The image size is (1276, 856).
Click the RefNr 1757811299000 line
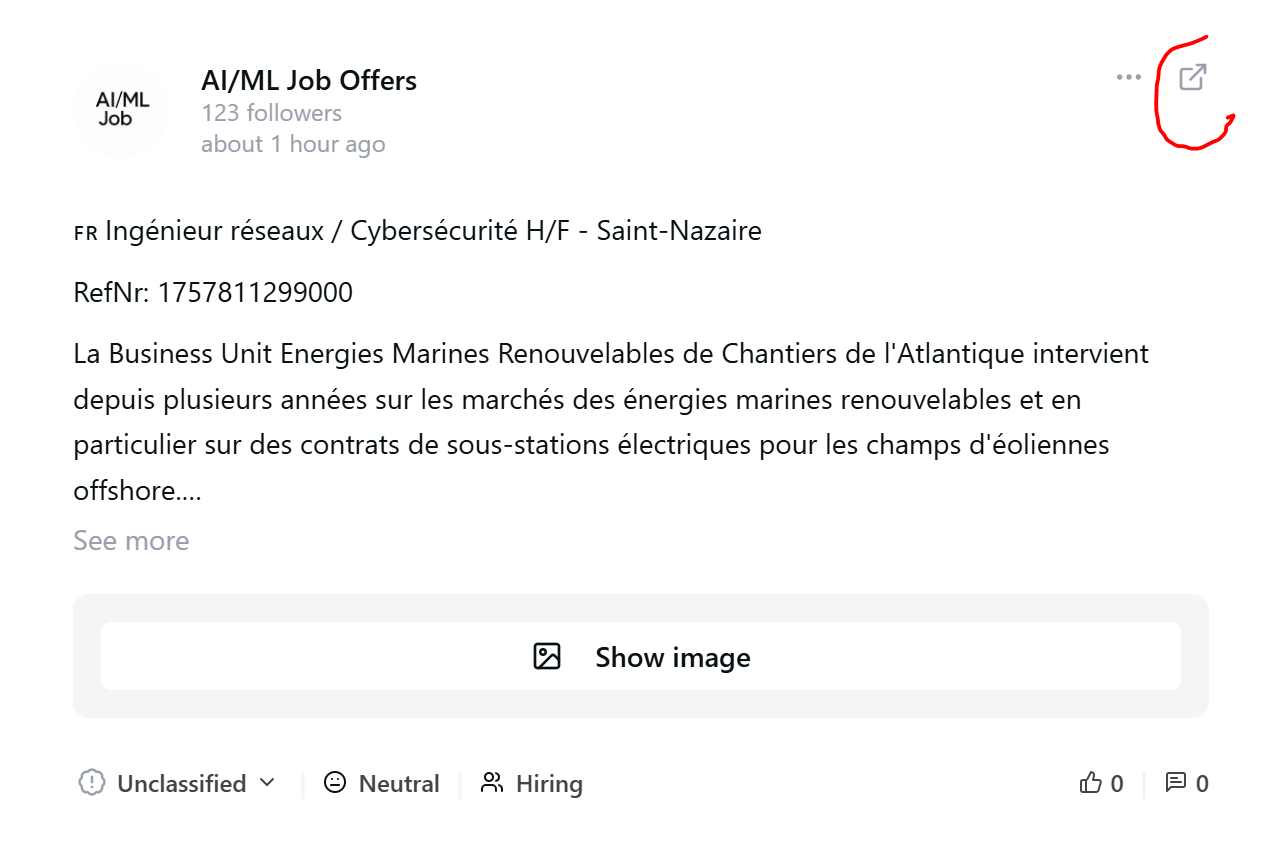(x=213, y=293)
